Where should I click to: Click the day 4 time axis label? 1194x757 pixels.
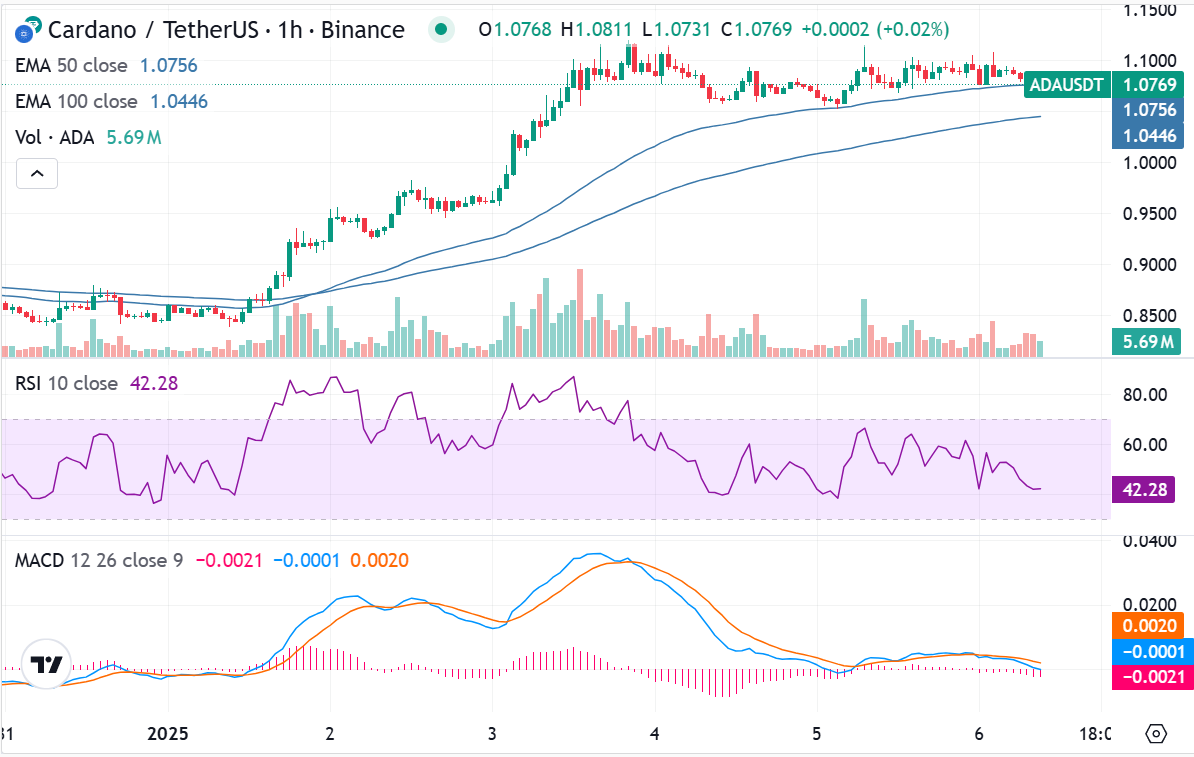tap(654, 733)
